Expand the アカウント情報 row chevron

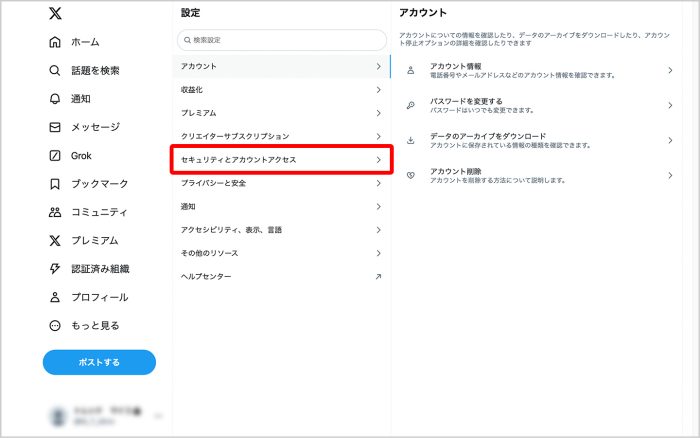point(670,70)
